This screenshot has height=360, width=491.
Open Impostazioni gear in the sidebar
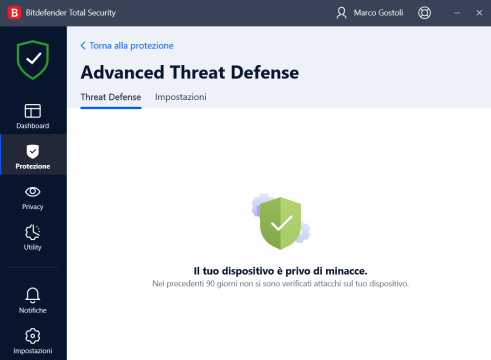pyautogui.click(x=33, y=341)
